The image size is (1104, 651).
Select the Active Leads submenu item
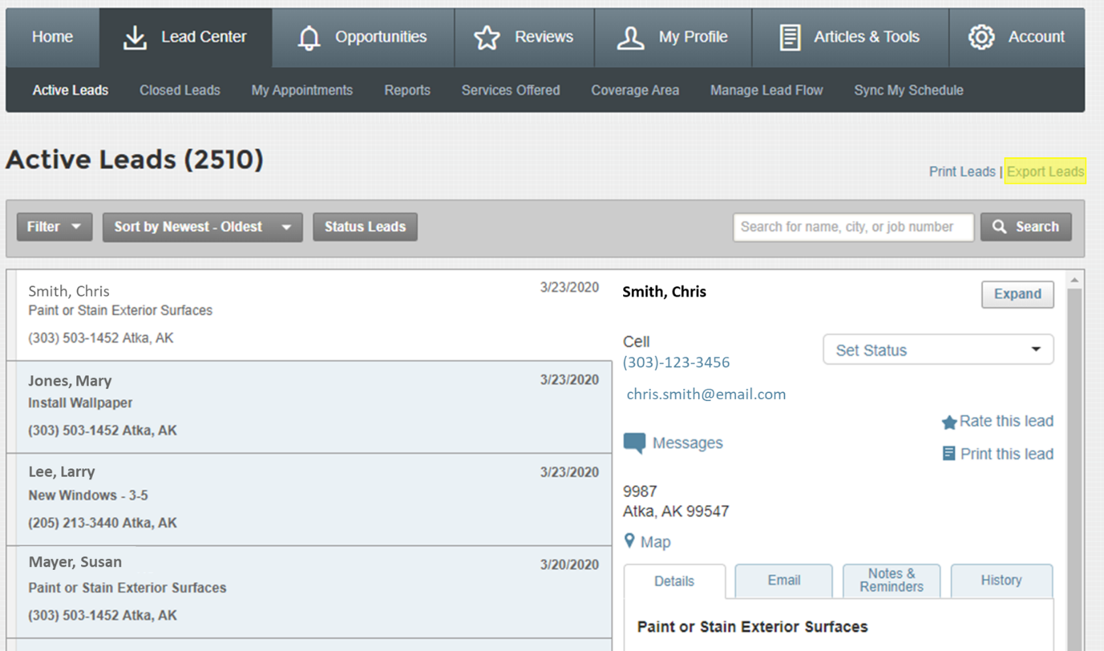click(x=70, y=90)
